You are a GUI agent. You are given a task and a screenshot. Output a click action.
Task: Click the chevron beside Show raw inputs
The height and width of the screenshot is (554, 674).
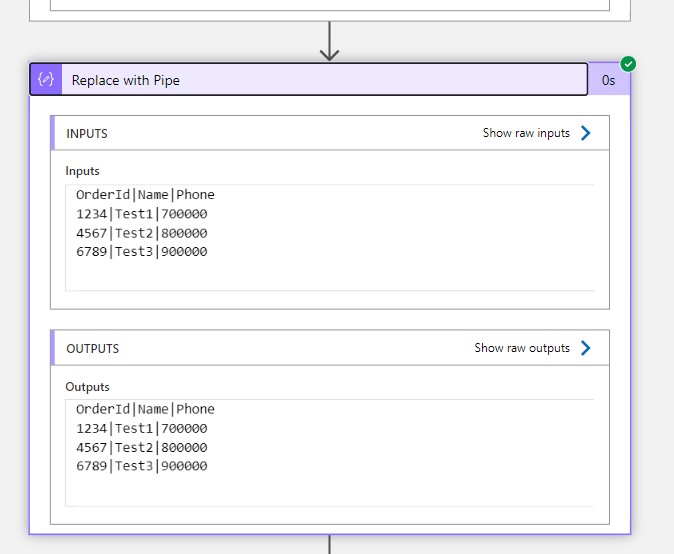[586, 133]
